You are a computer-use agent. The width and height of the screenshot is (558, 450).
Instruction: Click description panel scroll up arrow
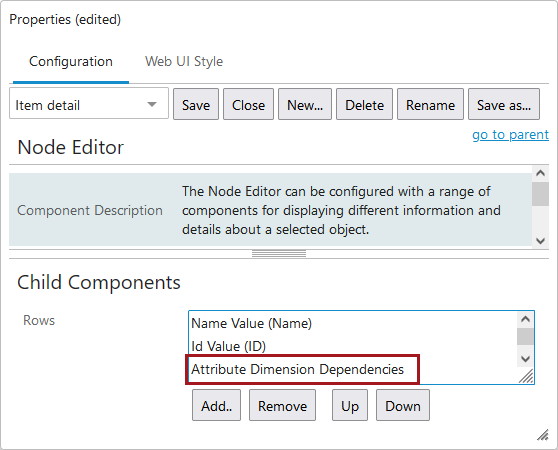[540, 173]
